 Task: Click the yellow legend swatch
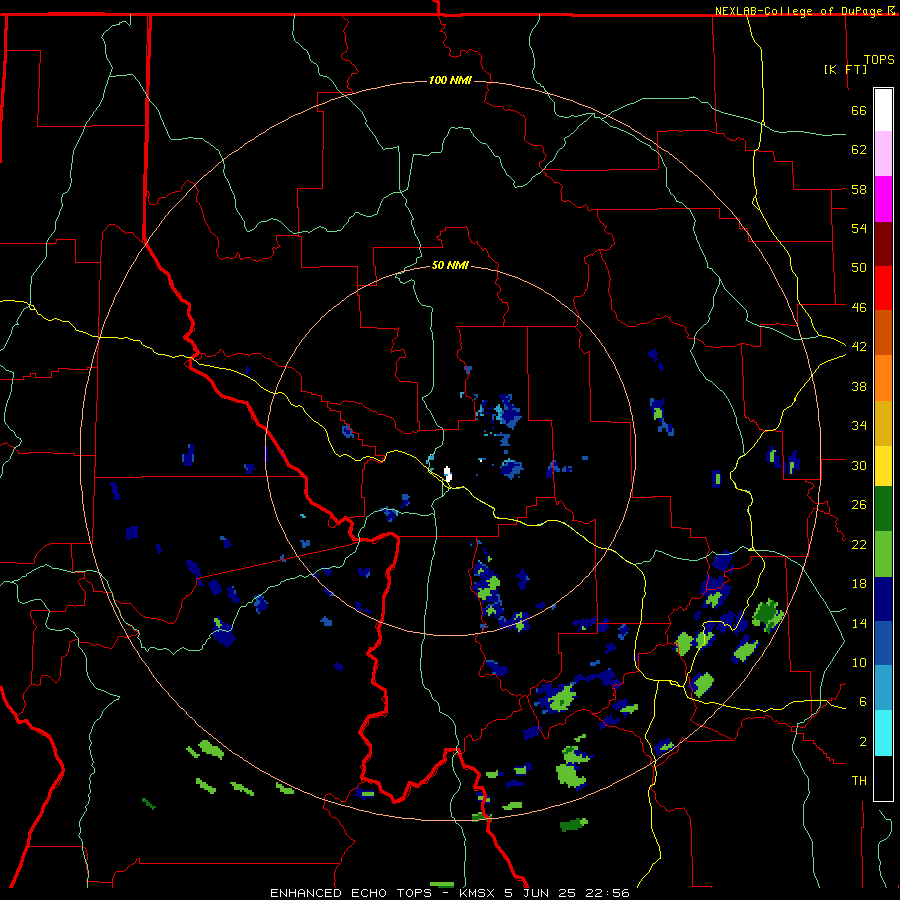(883, 466)
